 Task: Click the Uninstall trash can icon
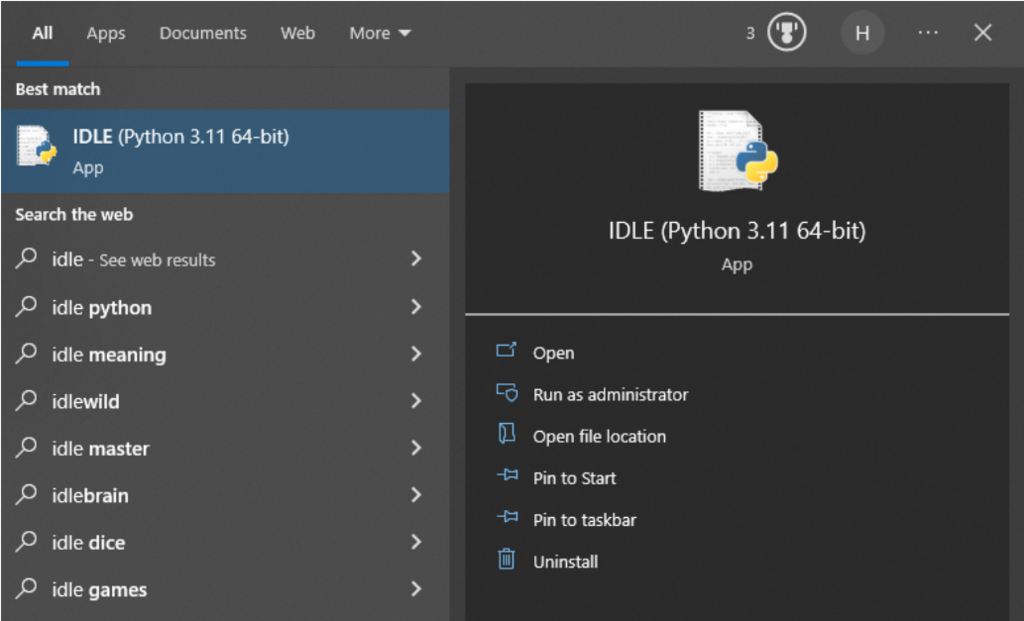507,560
